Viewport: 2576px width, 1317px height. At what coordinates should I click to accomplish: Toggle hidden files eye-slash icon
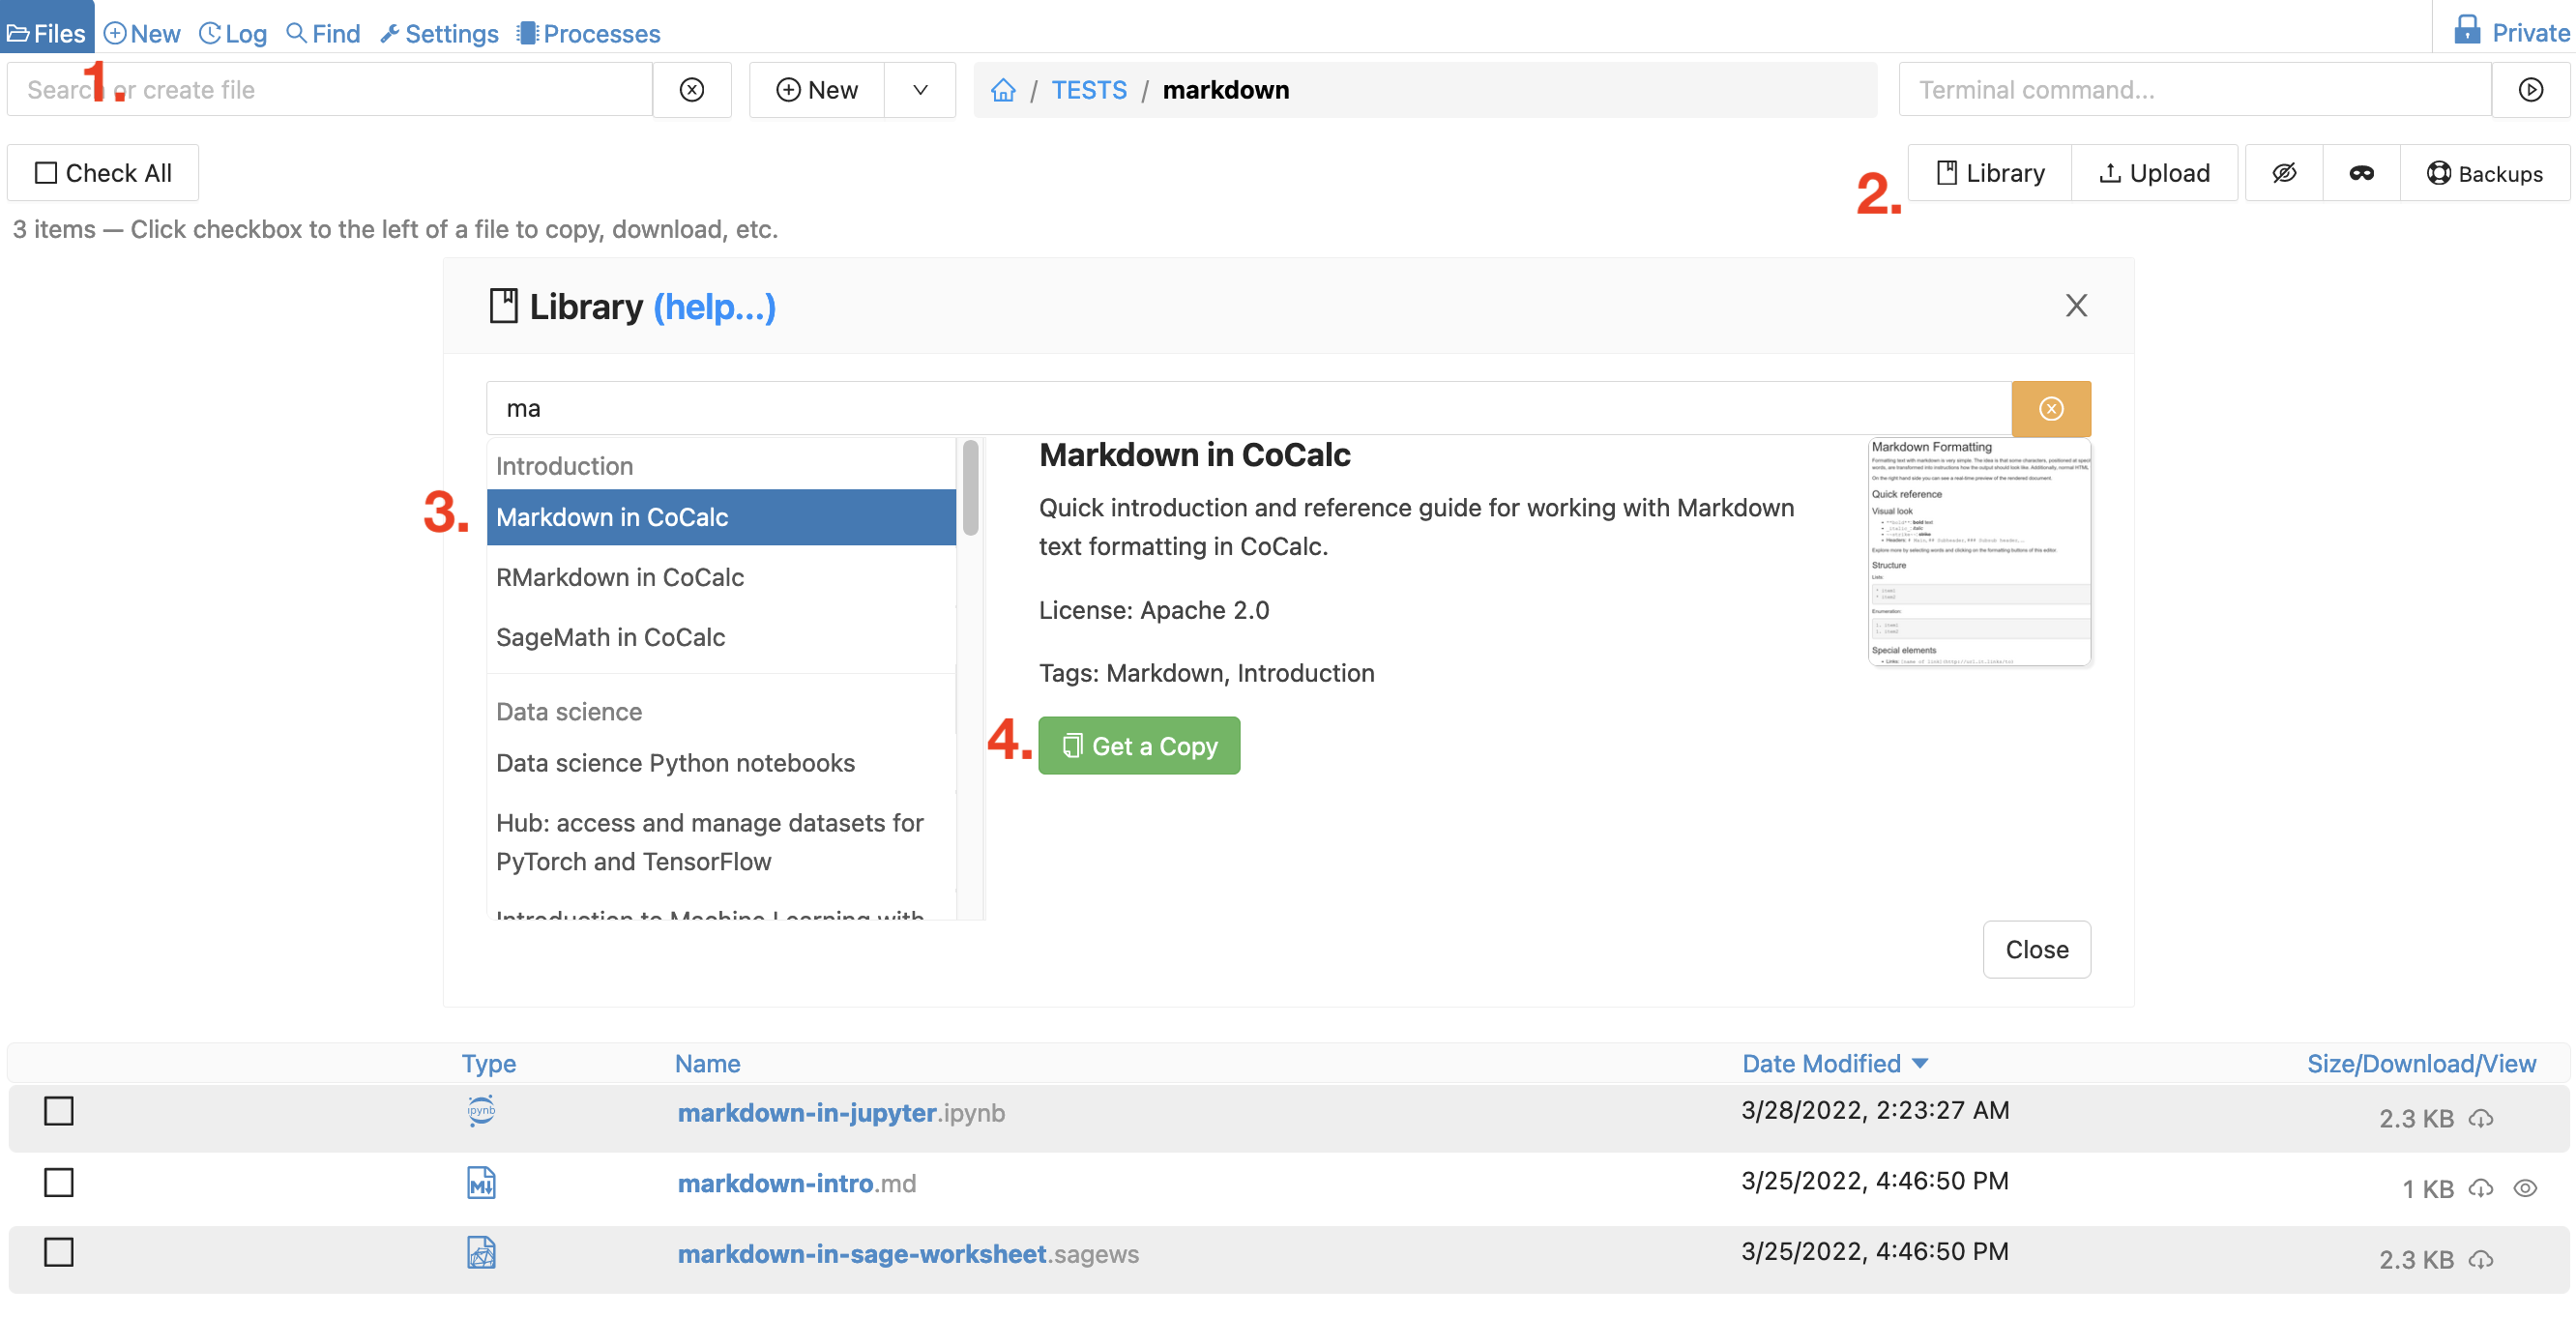click(x=2283, y=173)
